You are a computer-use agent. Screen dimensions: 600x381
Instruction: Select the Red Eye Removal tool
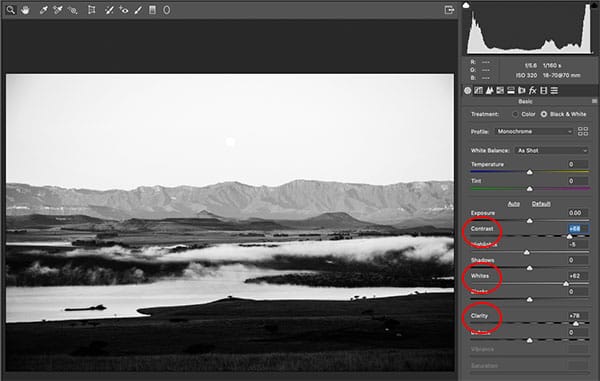124,10
